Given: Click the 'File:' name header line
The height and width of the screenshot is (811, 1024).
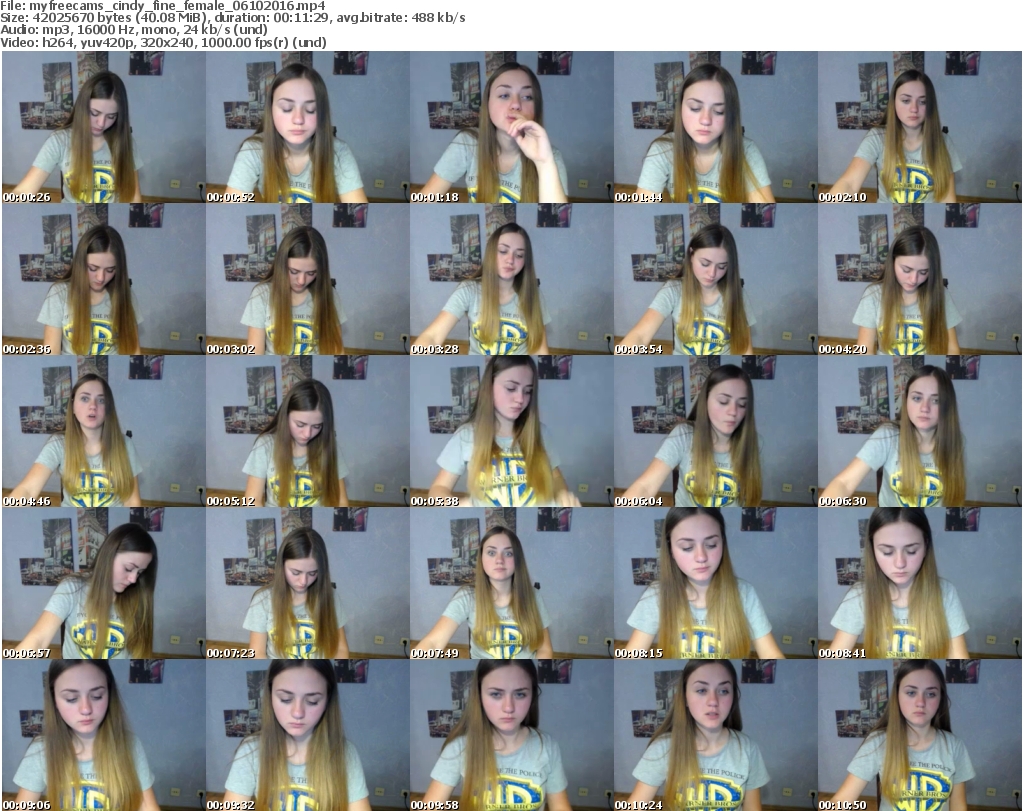Looking at the screenshot, I should 163,6.
